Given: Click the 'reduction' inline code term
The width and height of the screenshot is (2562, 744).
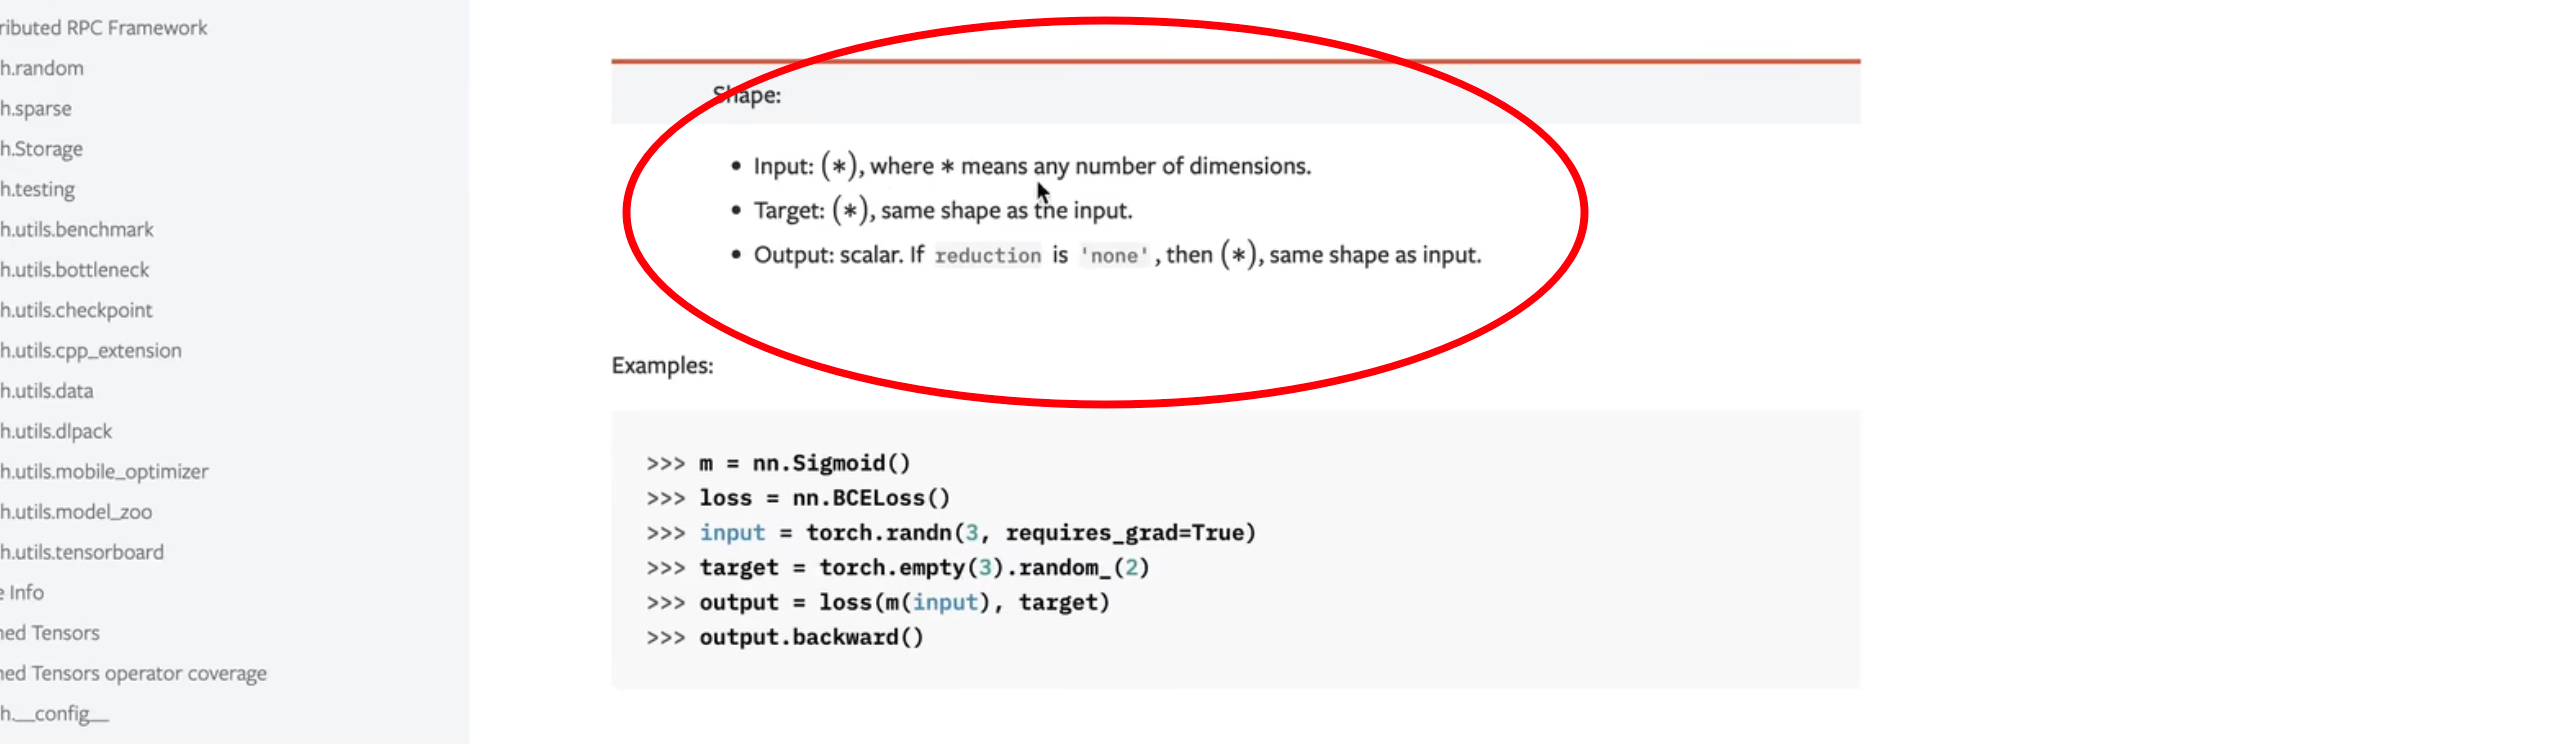Looking at the screenshot, I should 987,256.
